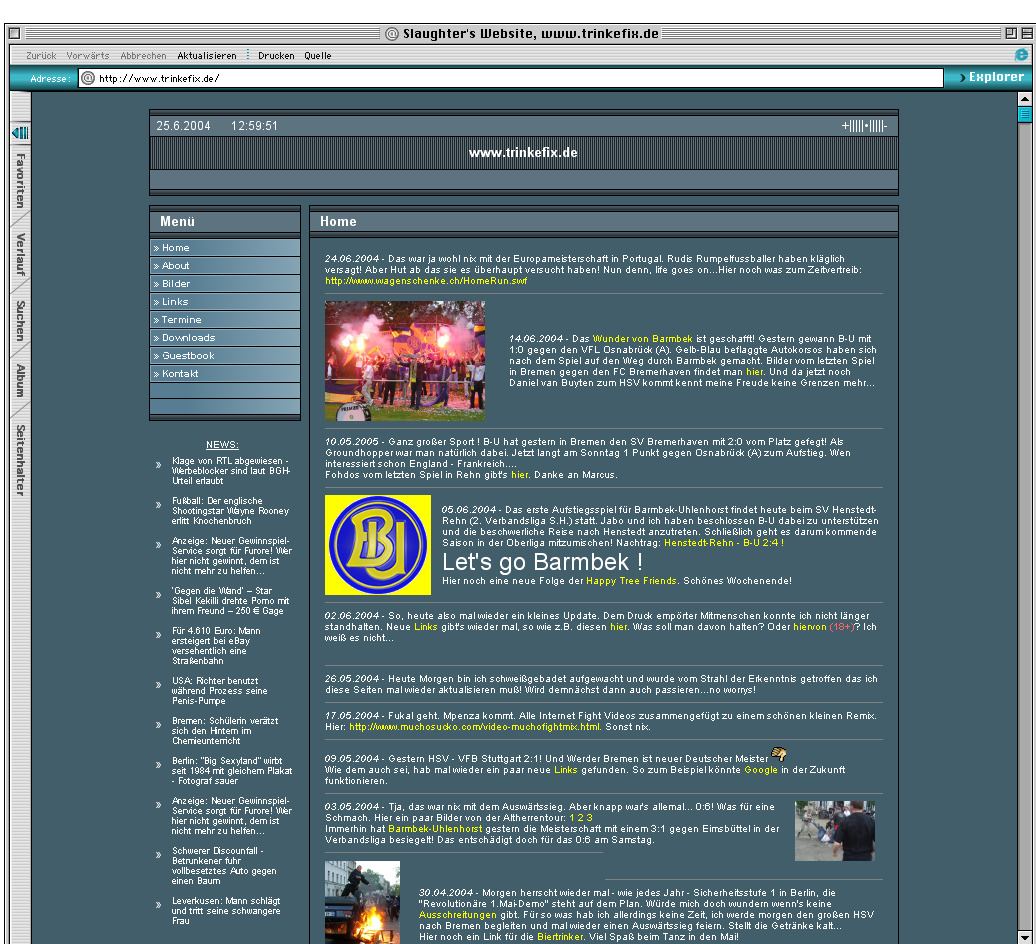Open the Seitenhalter sidebar tab

pos(20,460)
